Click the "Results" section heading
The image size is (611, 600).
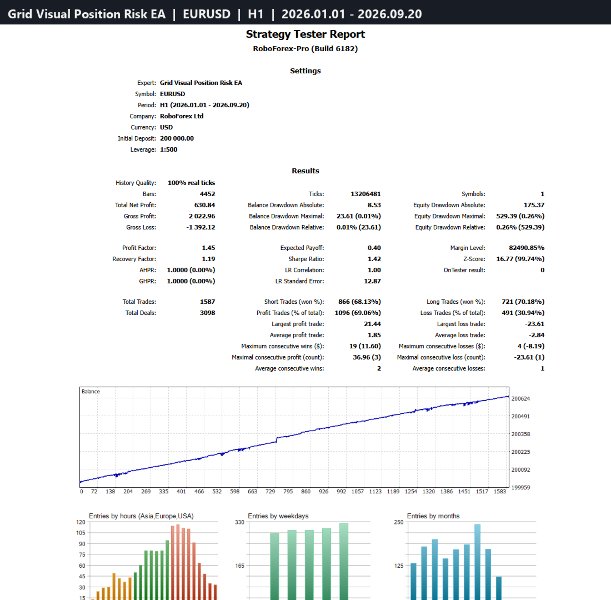click(x=305, y=171)
